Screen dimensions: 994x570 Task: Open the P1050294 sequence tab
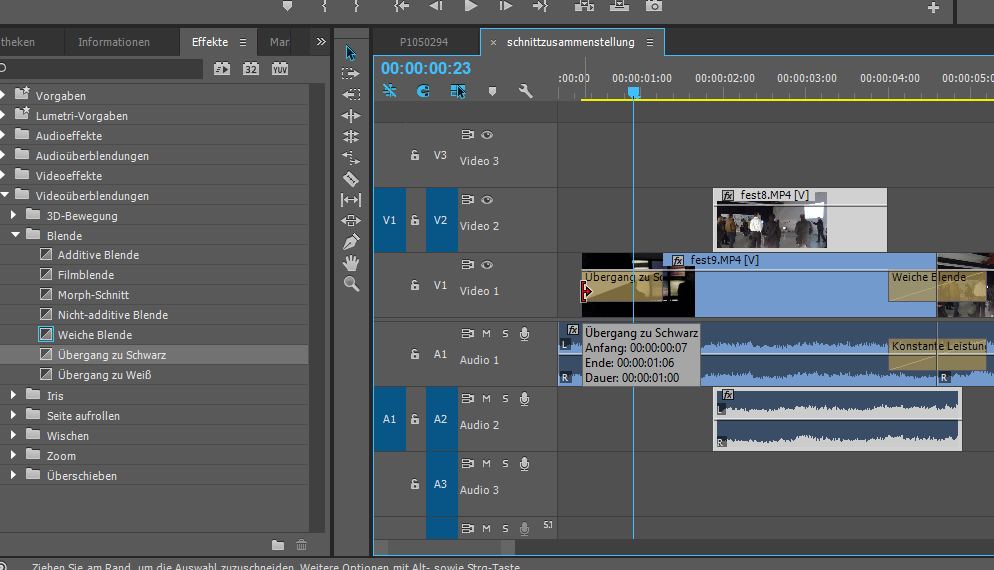tap(423, 42)
